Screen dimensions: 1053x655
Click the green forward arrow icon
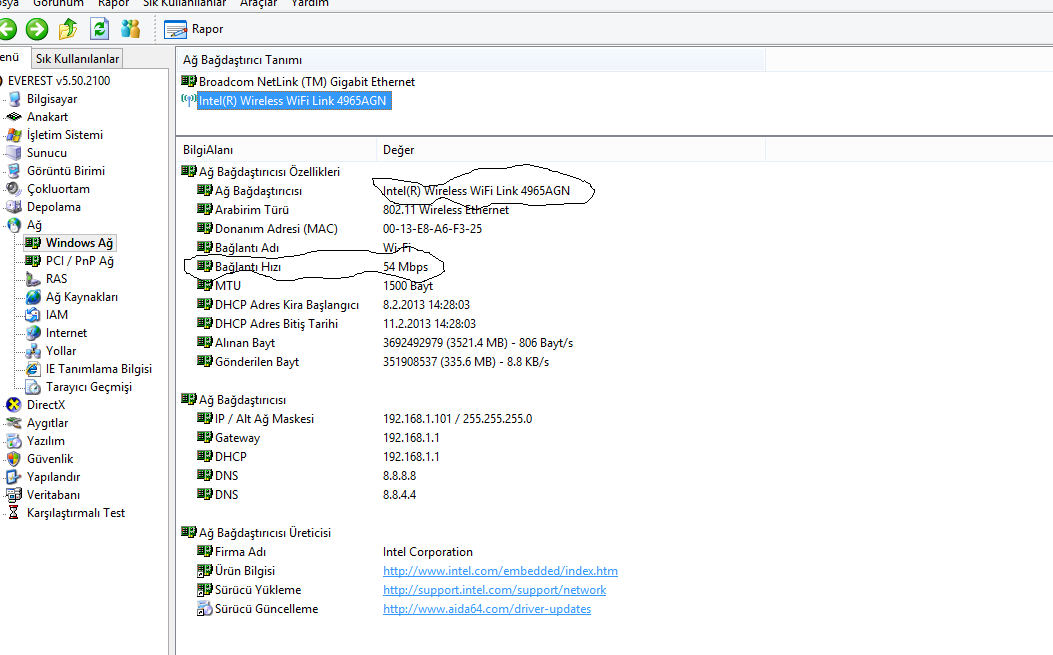37,29
